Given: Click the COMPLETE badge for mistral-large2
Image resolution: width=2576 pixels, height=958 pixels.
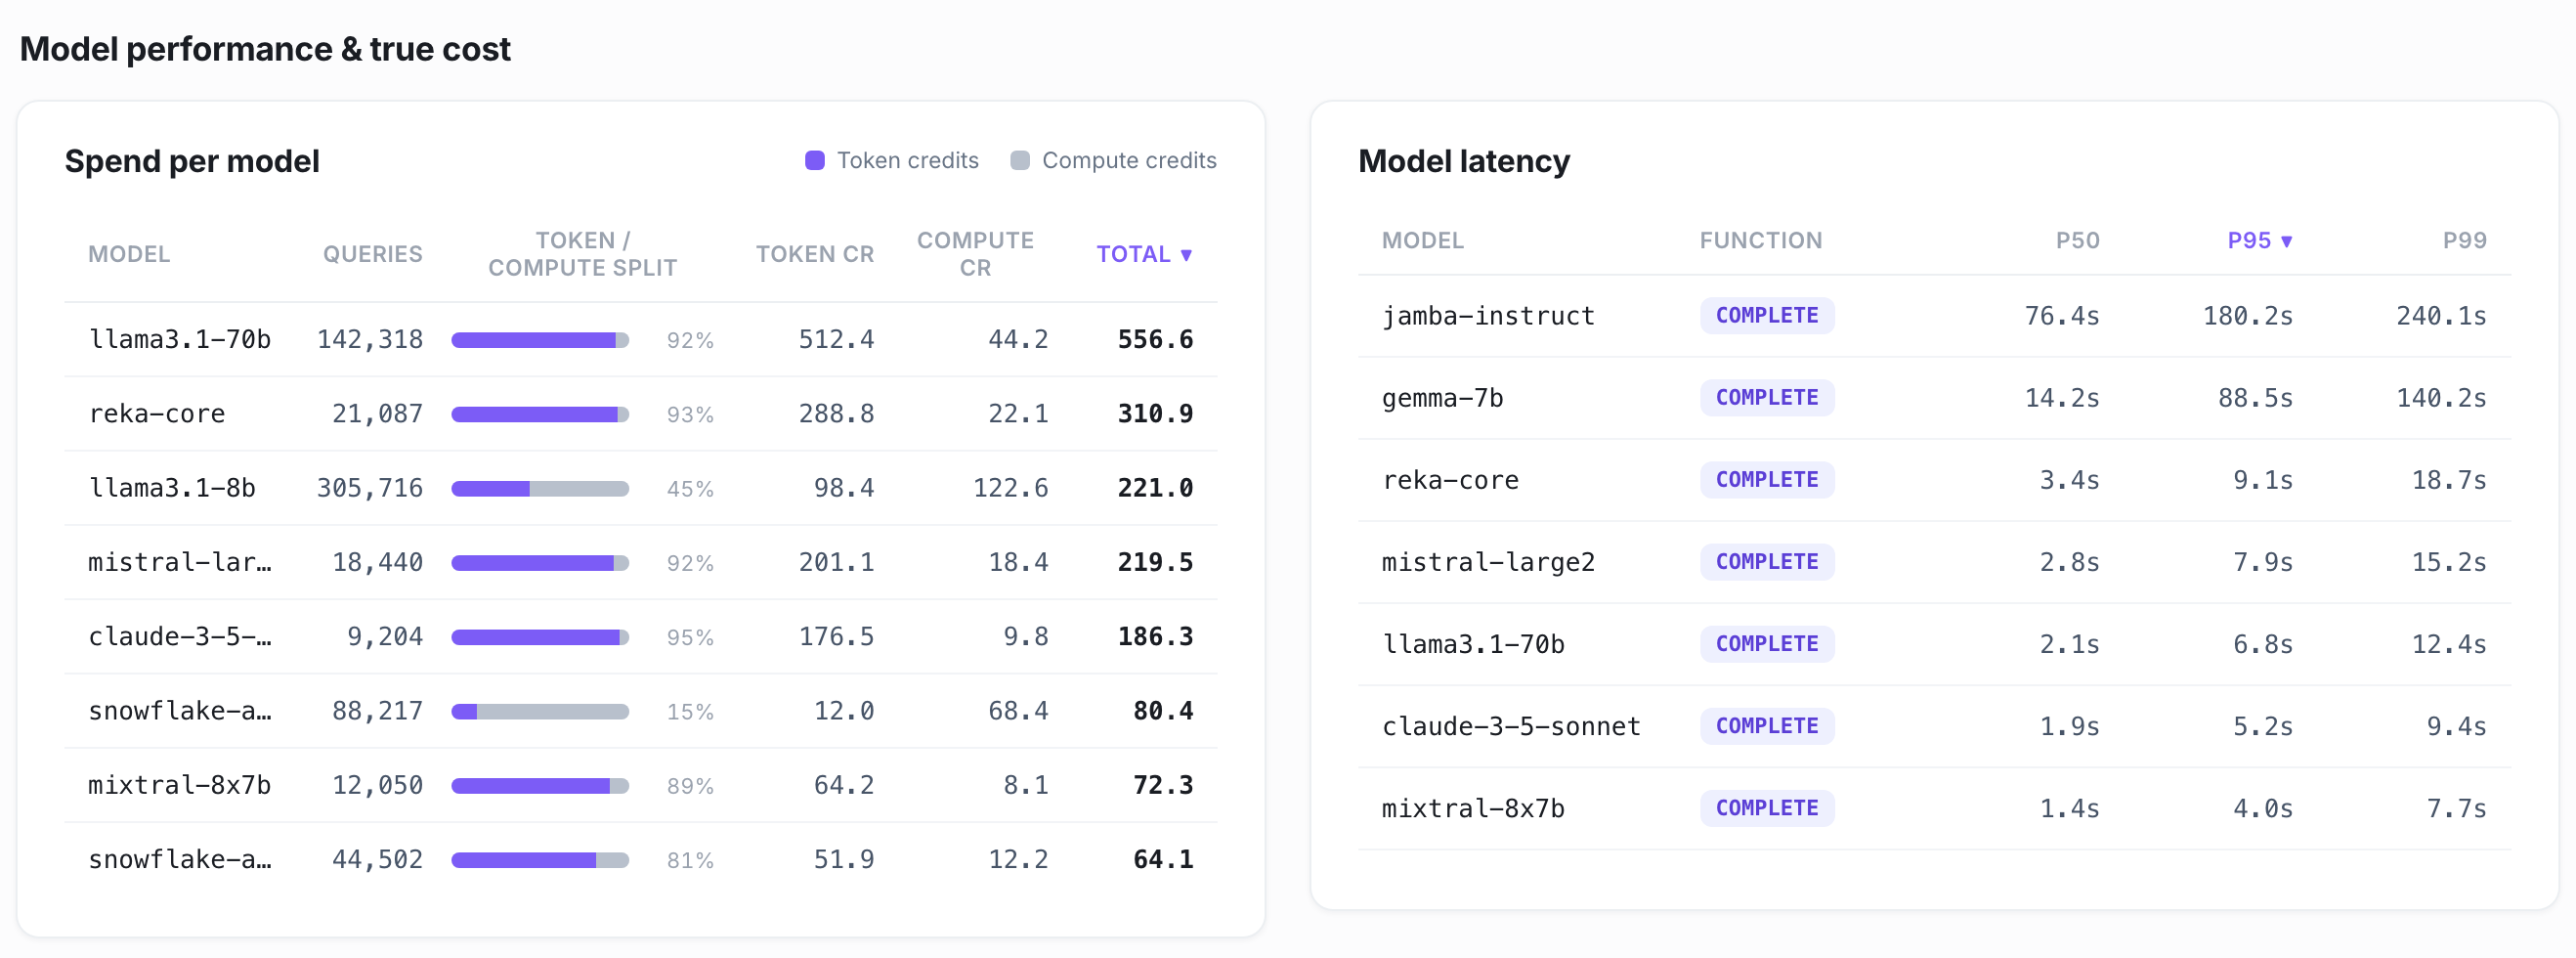Looking at the screenshot, I should tap(1767, 561).
